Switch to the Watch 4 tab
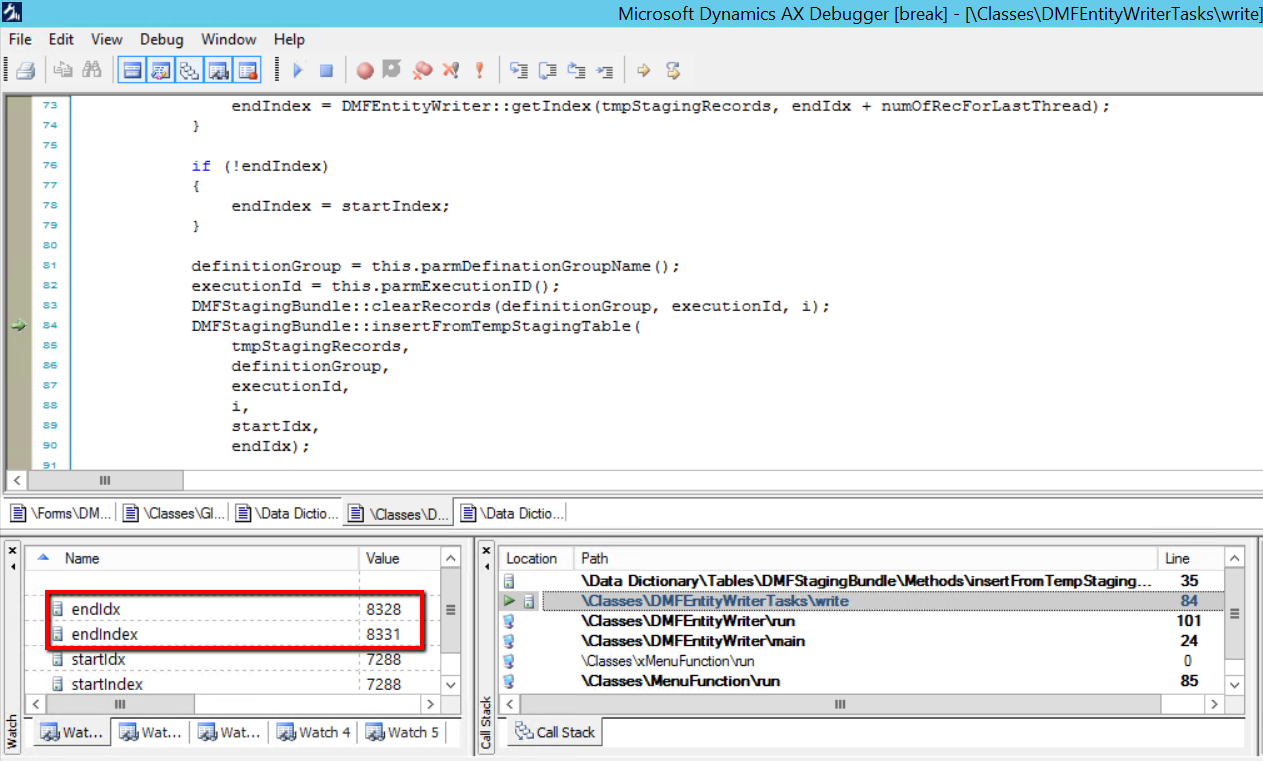This screenshot has width=1263, height=761. click(315, 732)
